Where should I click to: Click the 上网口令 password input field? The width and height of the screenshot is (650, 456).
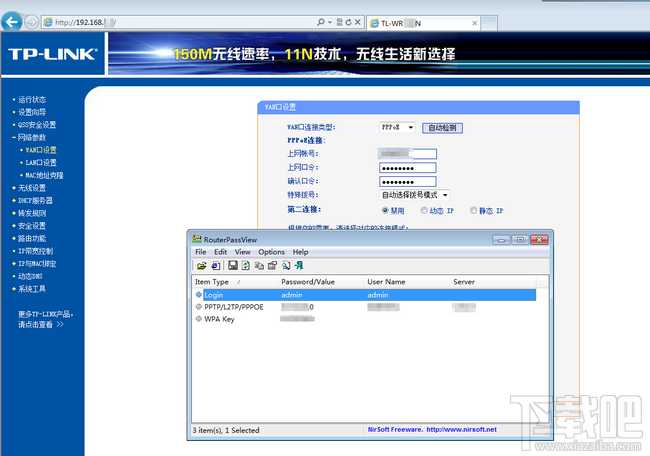[x=407, y=168]
